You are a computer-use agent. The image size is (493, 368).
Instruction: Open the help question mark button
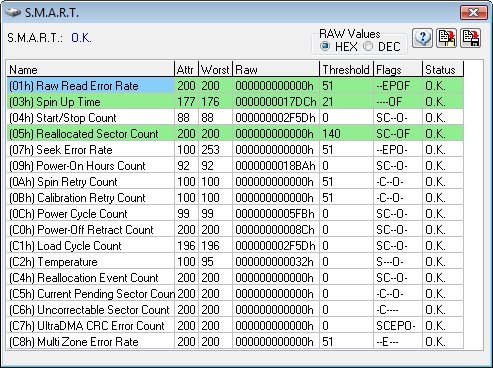422,38
